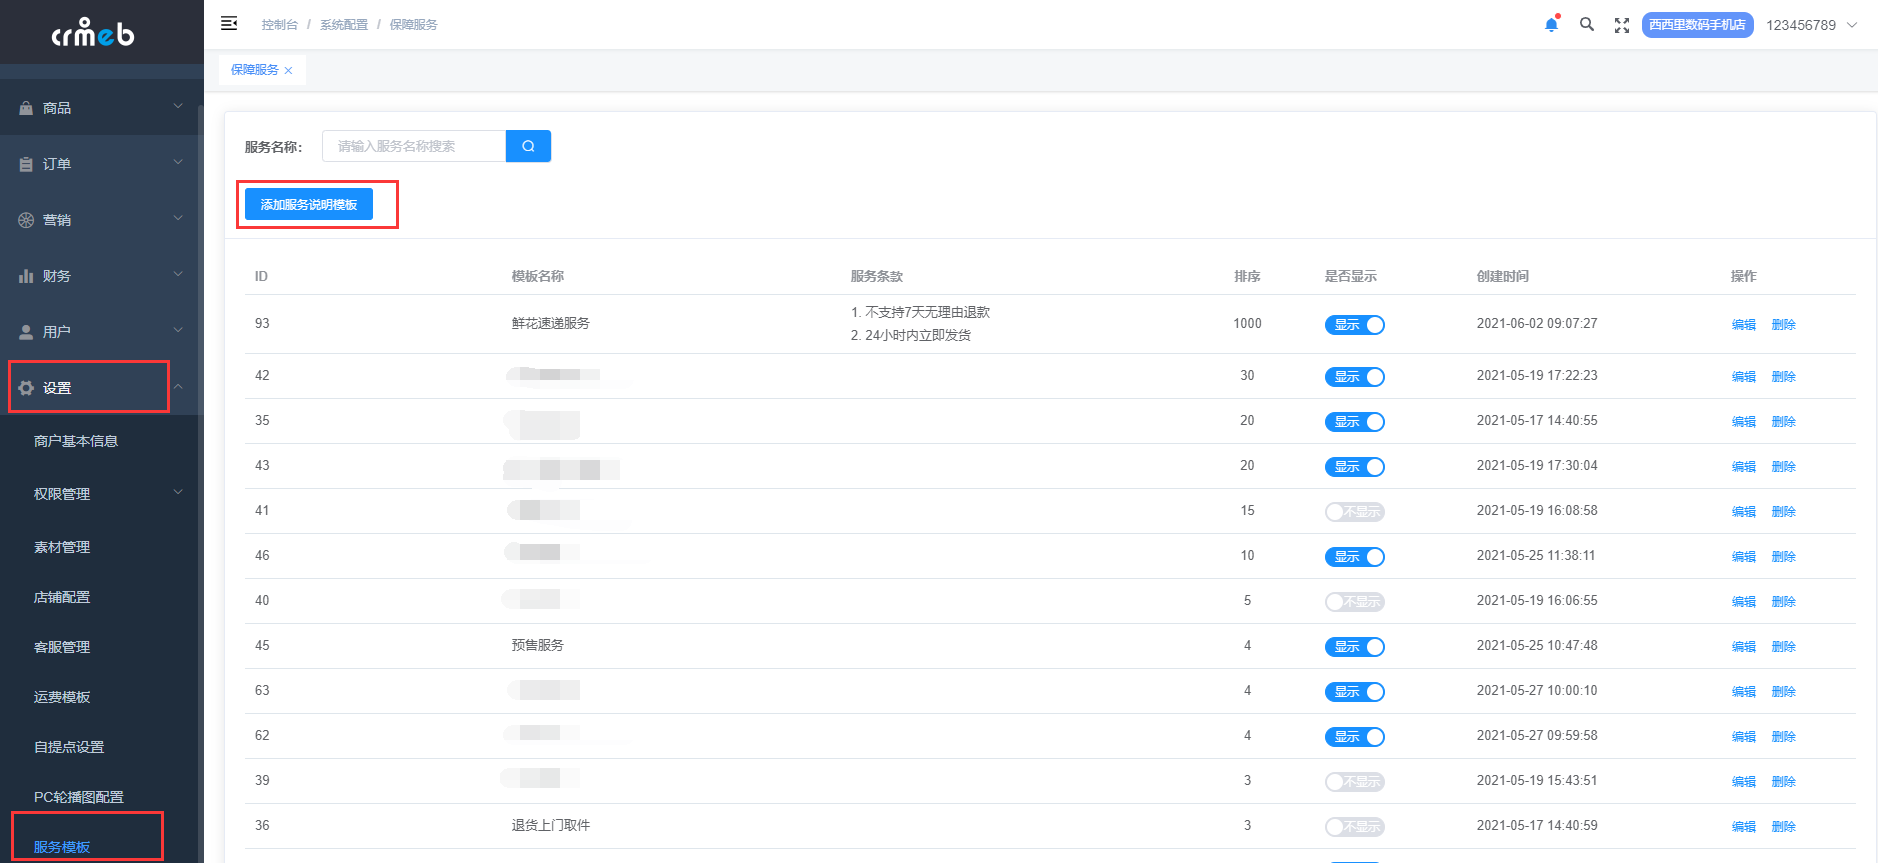The image size is (1878, 863).
Task: Click the text 鲜花速递服务
Action: click(x=551, y=323)
